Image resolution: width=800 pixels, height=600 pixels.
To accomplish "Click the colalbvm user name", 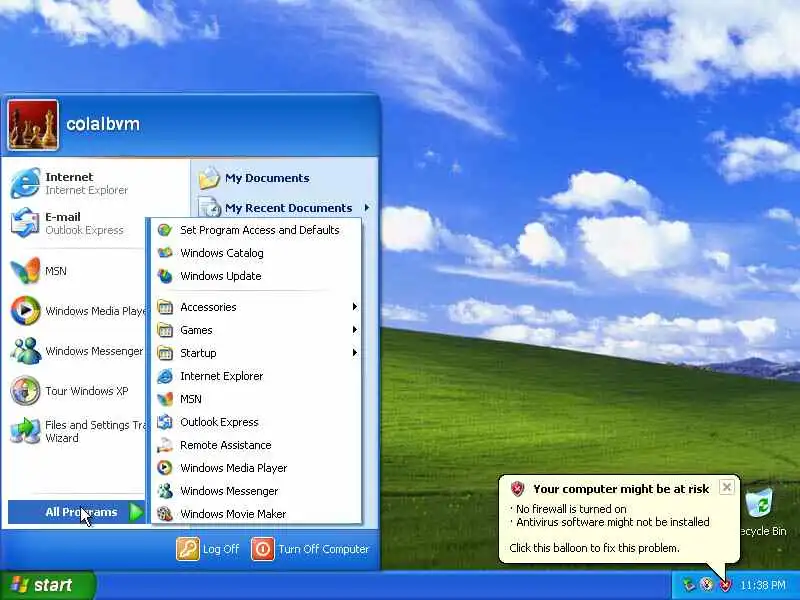I will pos(103,124).
